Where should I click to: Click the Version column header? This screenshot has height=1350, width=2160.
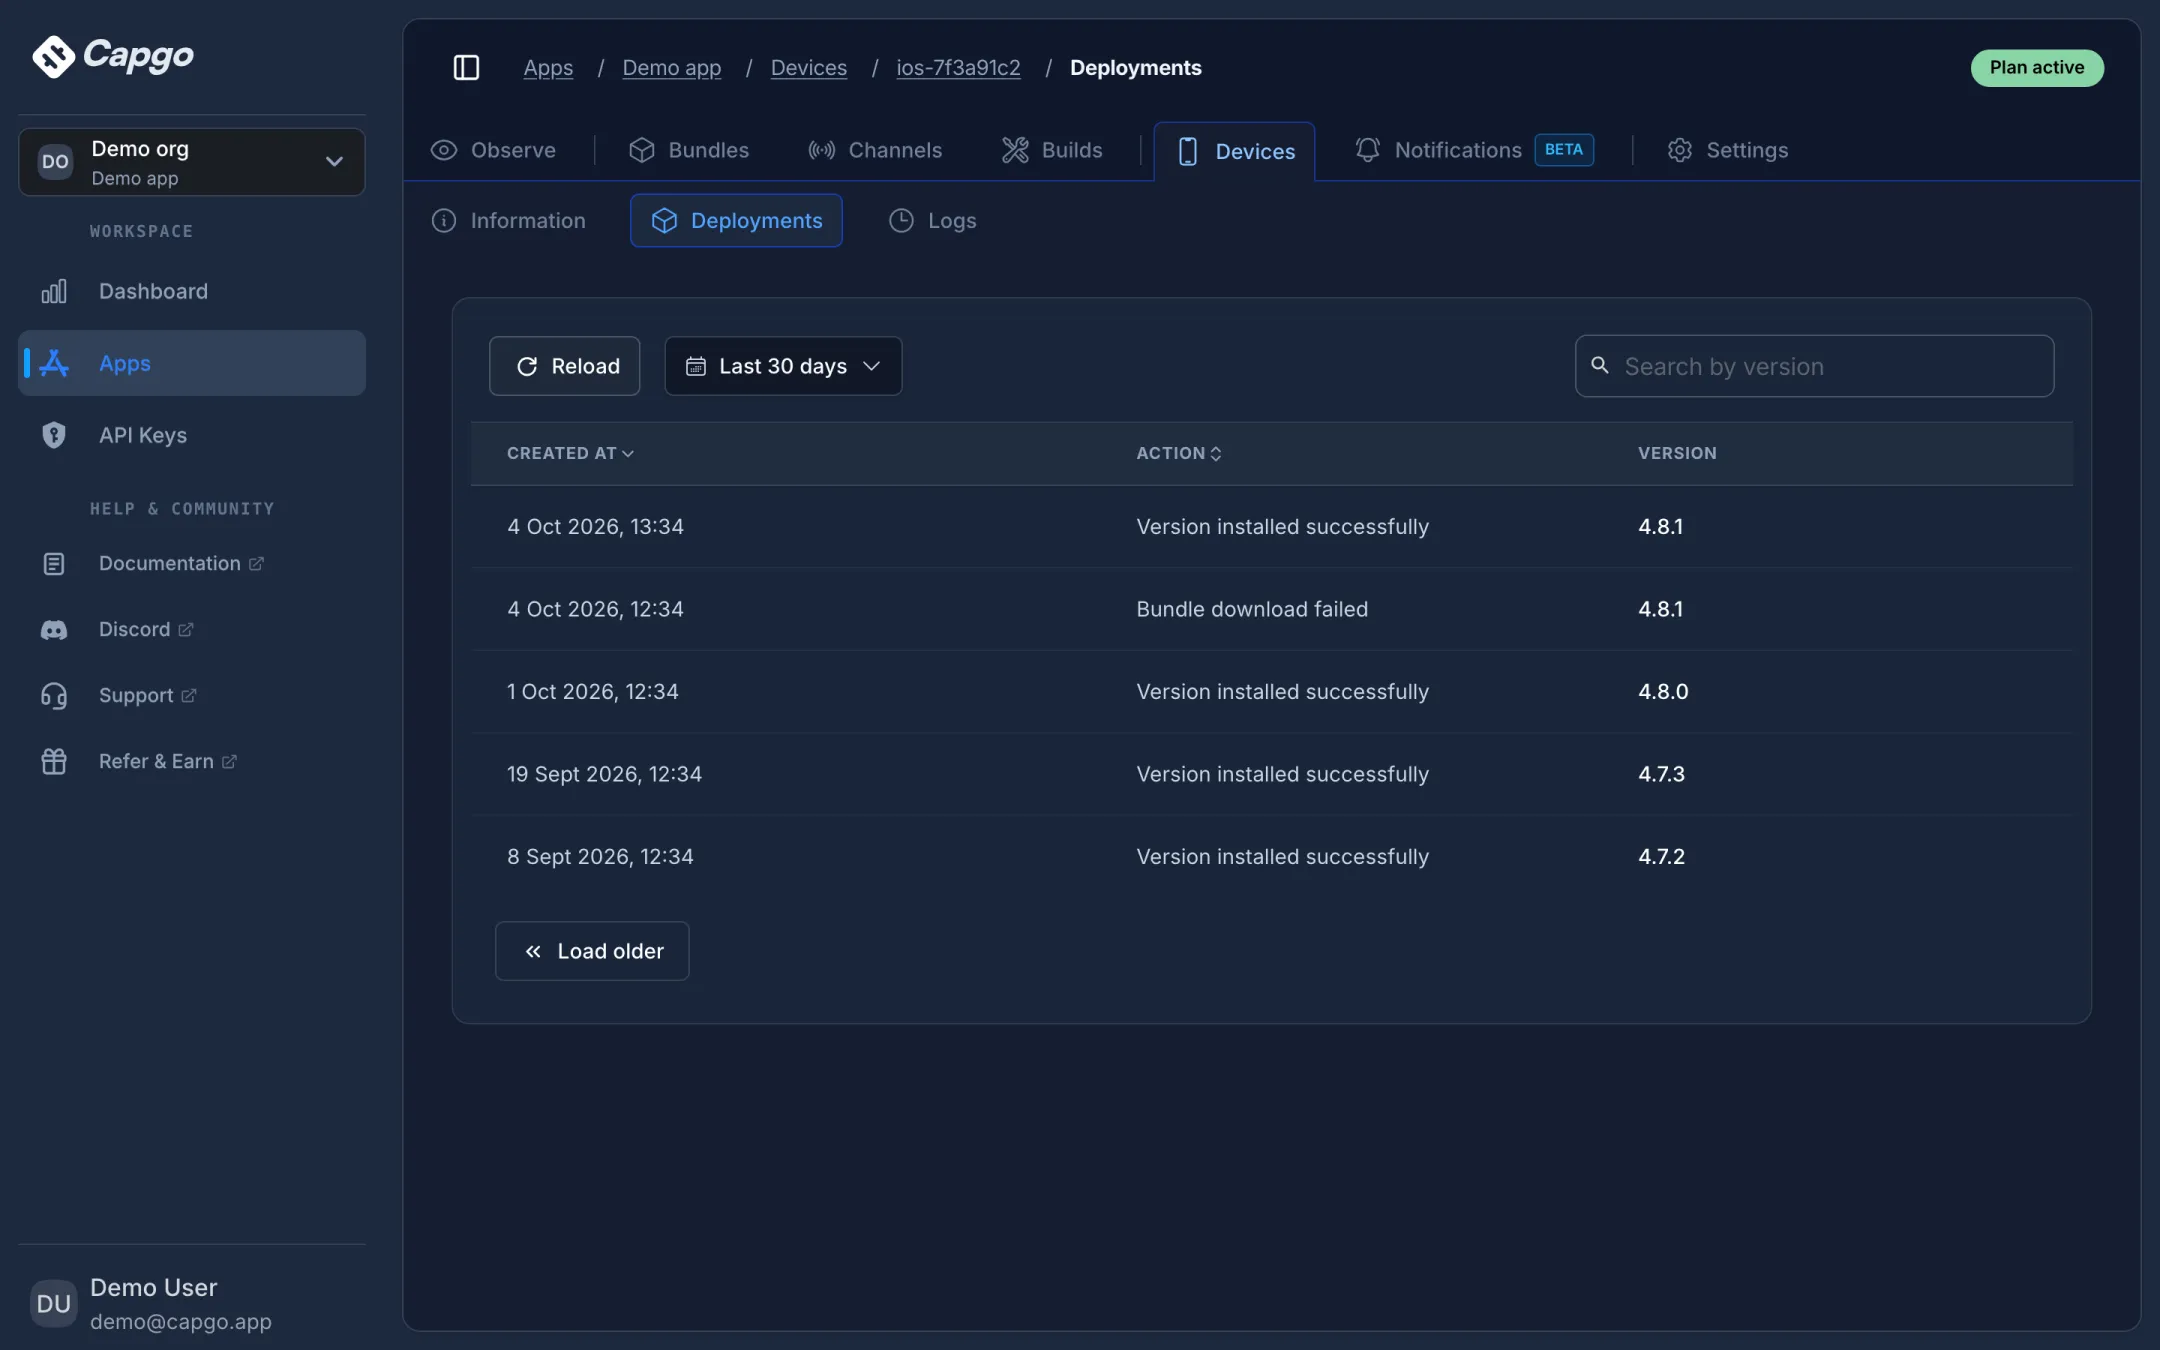point(1677,453)
